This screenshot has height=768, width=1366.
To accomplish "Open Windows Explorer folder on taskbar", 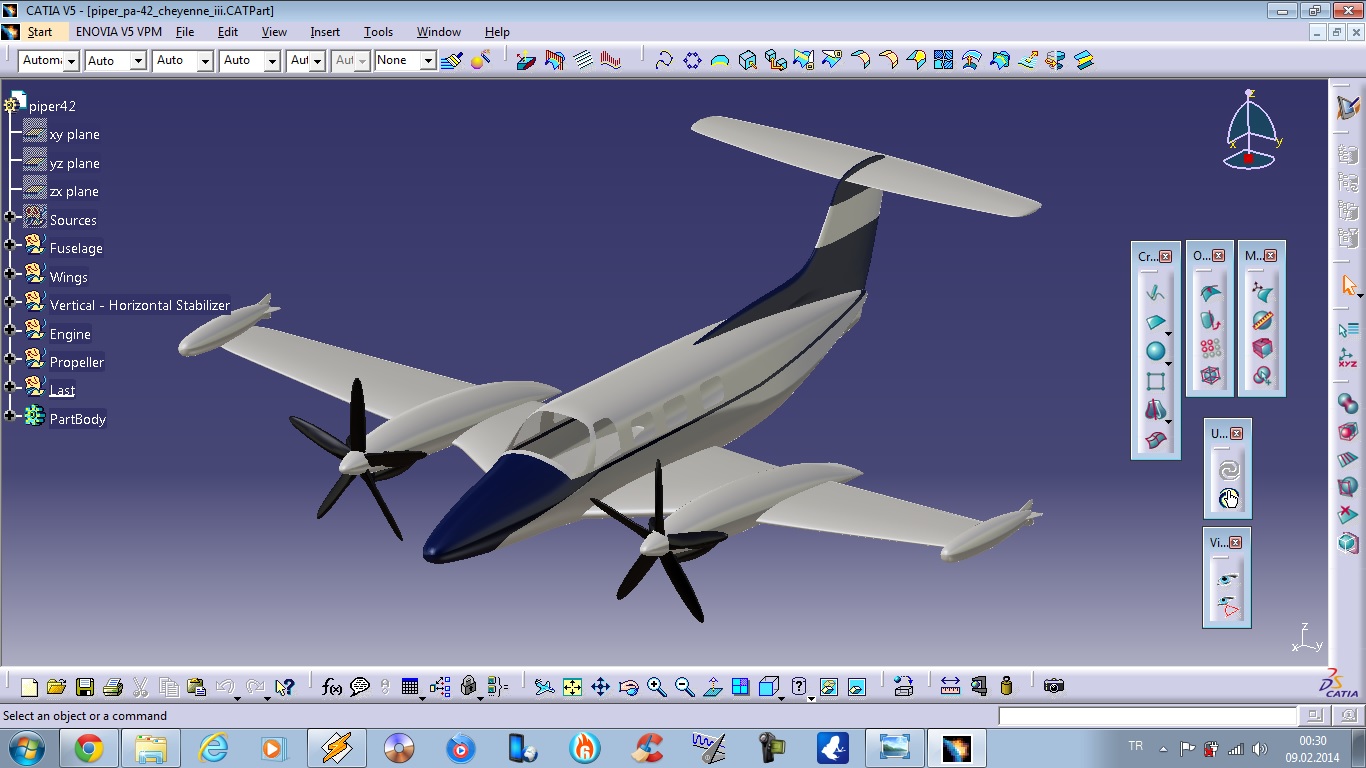I will (151, 748).
